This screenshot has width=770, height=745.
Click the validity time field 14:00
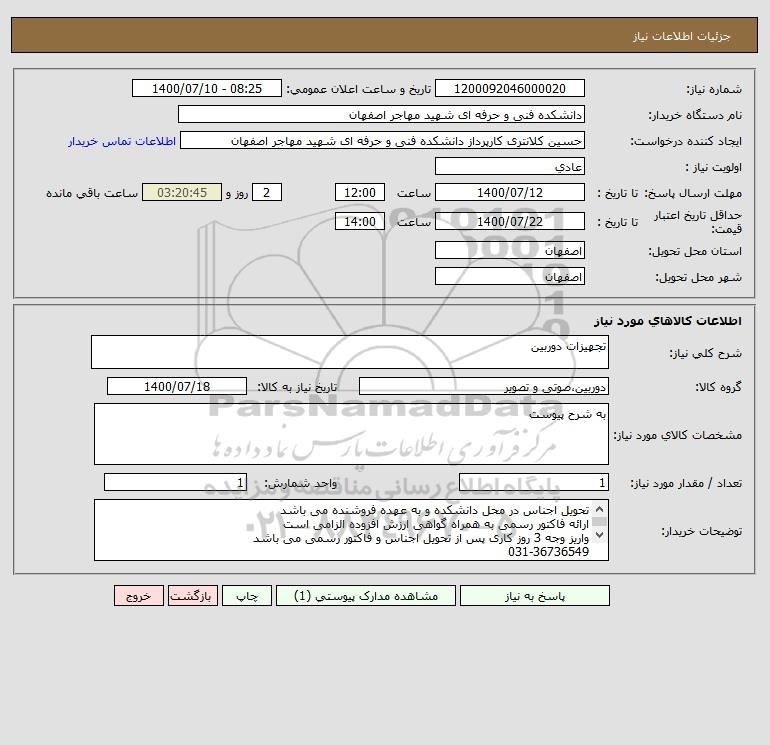359,221
